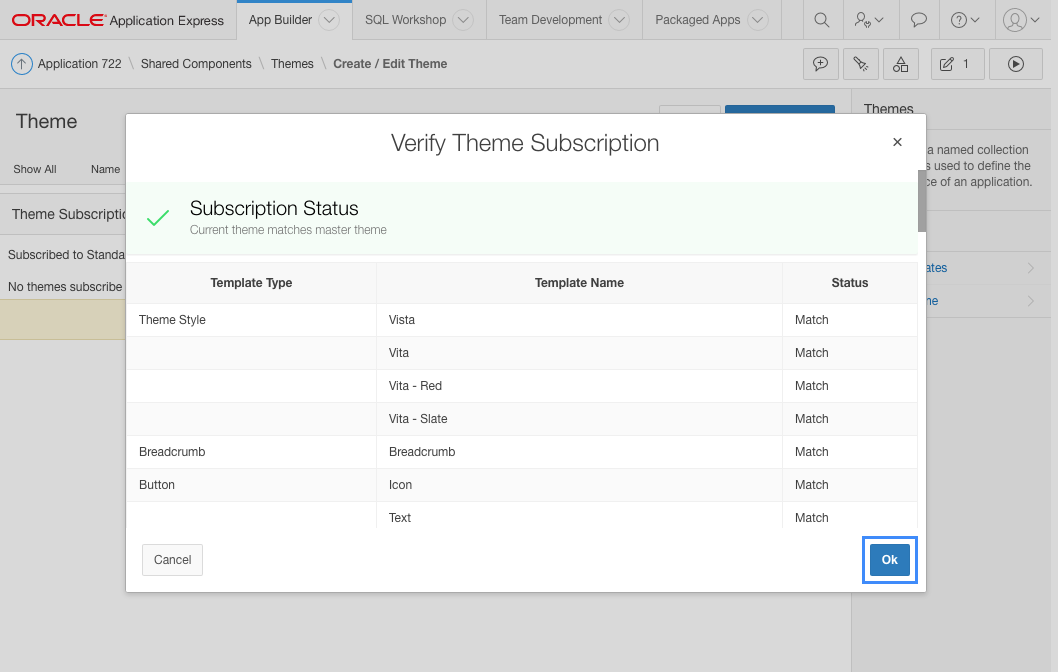Click Cancel in Verify Theme Subscription dialog
The image size is (1058, 672).
(172, 560)
